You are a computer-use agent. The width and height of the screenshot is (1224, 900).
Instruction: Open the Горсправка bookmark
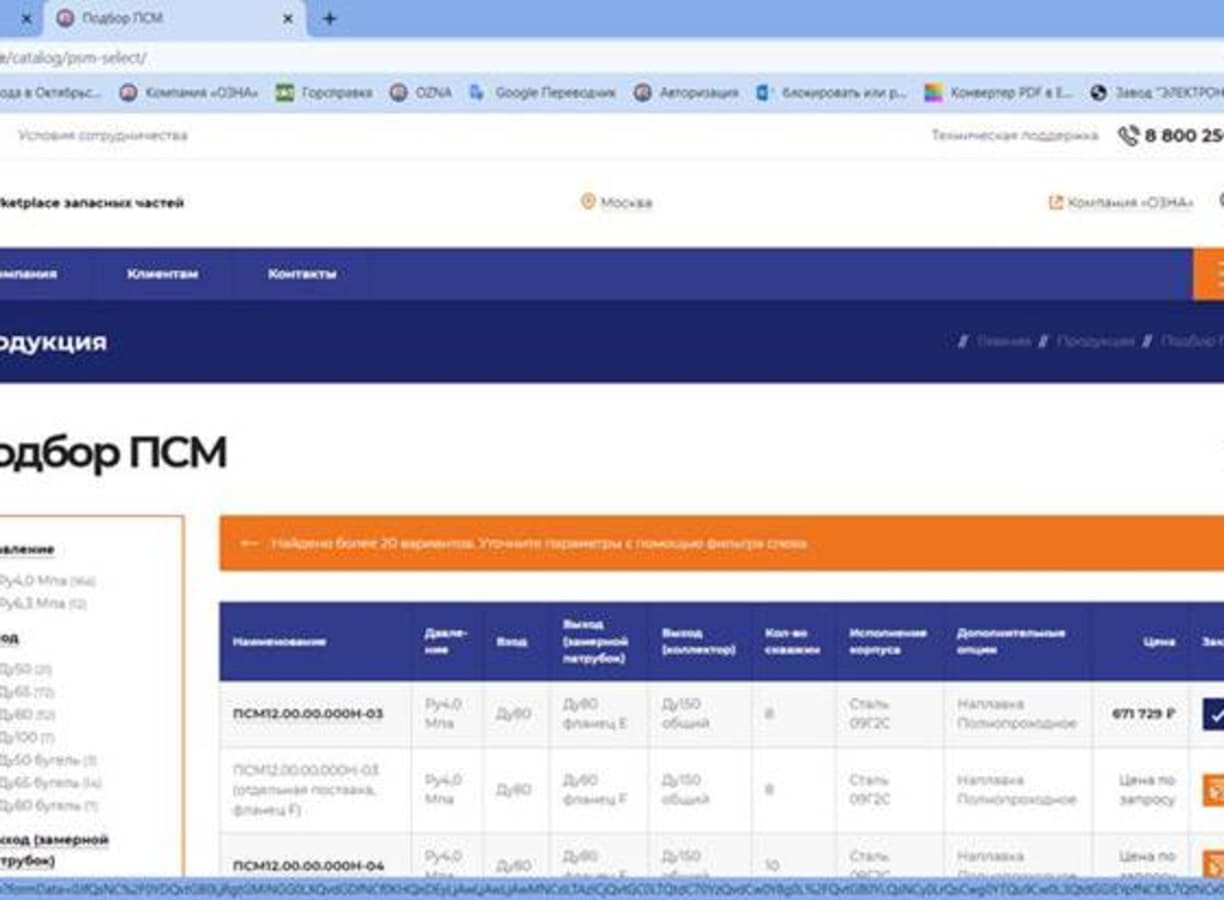pyautogui.click(x=324, y=93)
